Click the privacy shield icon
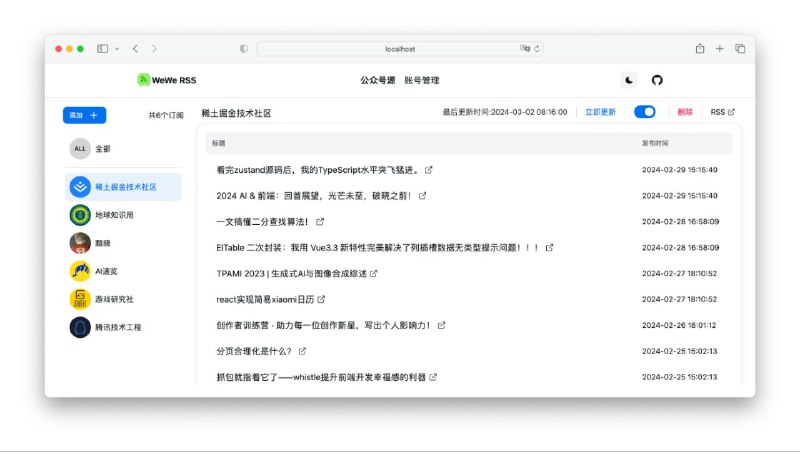The height and width of the screenshot is (452, 800). [244, 48]
